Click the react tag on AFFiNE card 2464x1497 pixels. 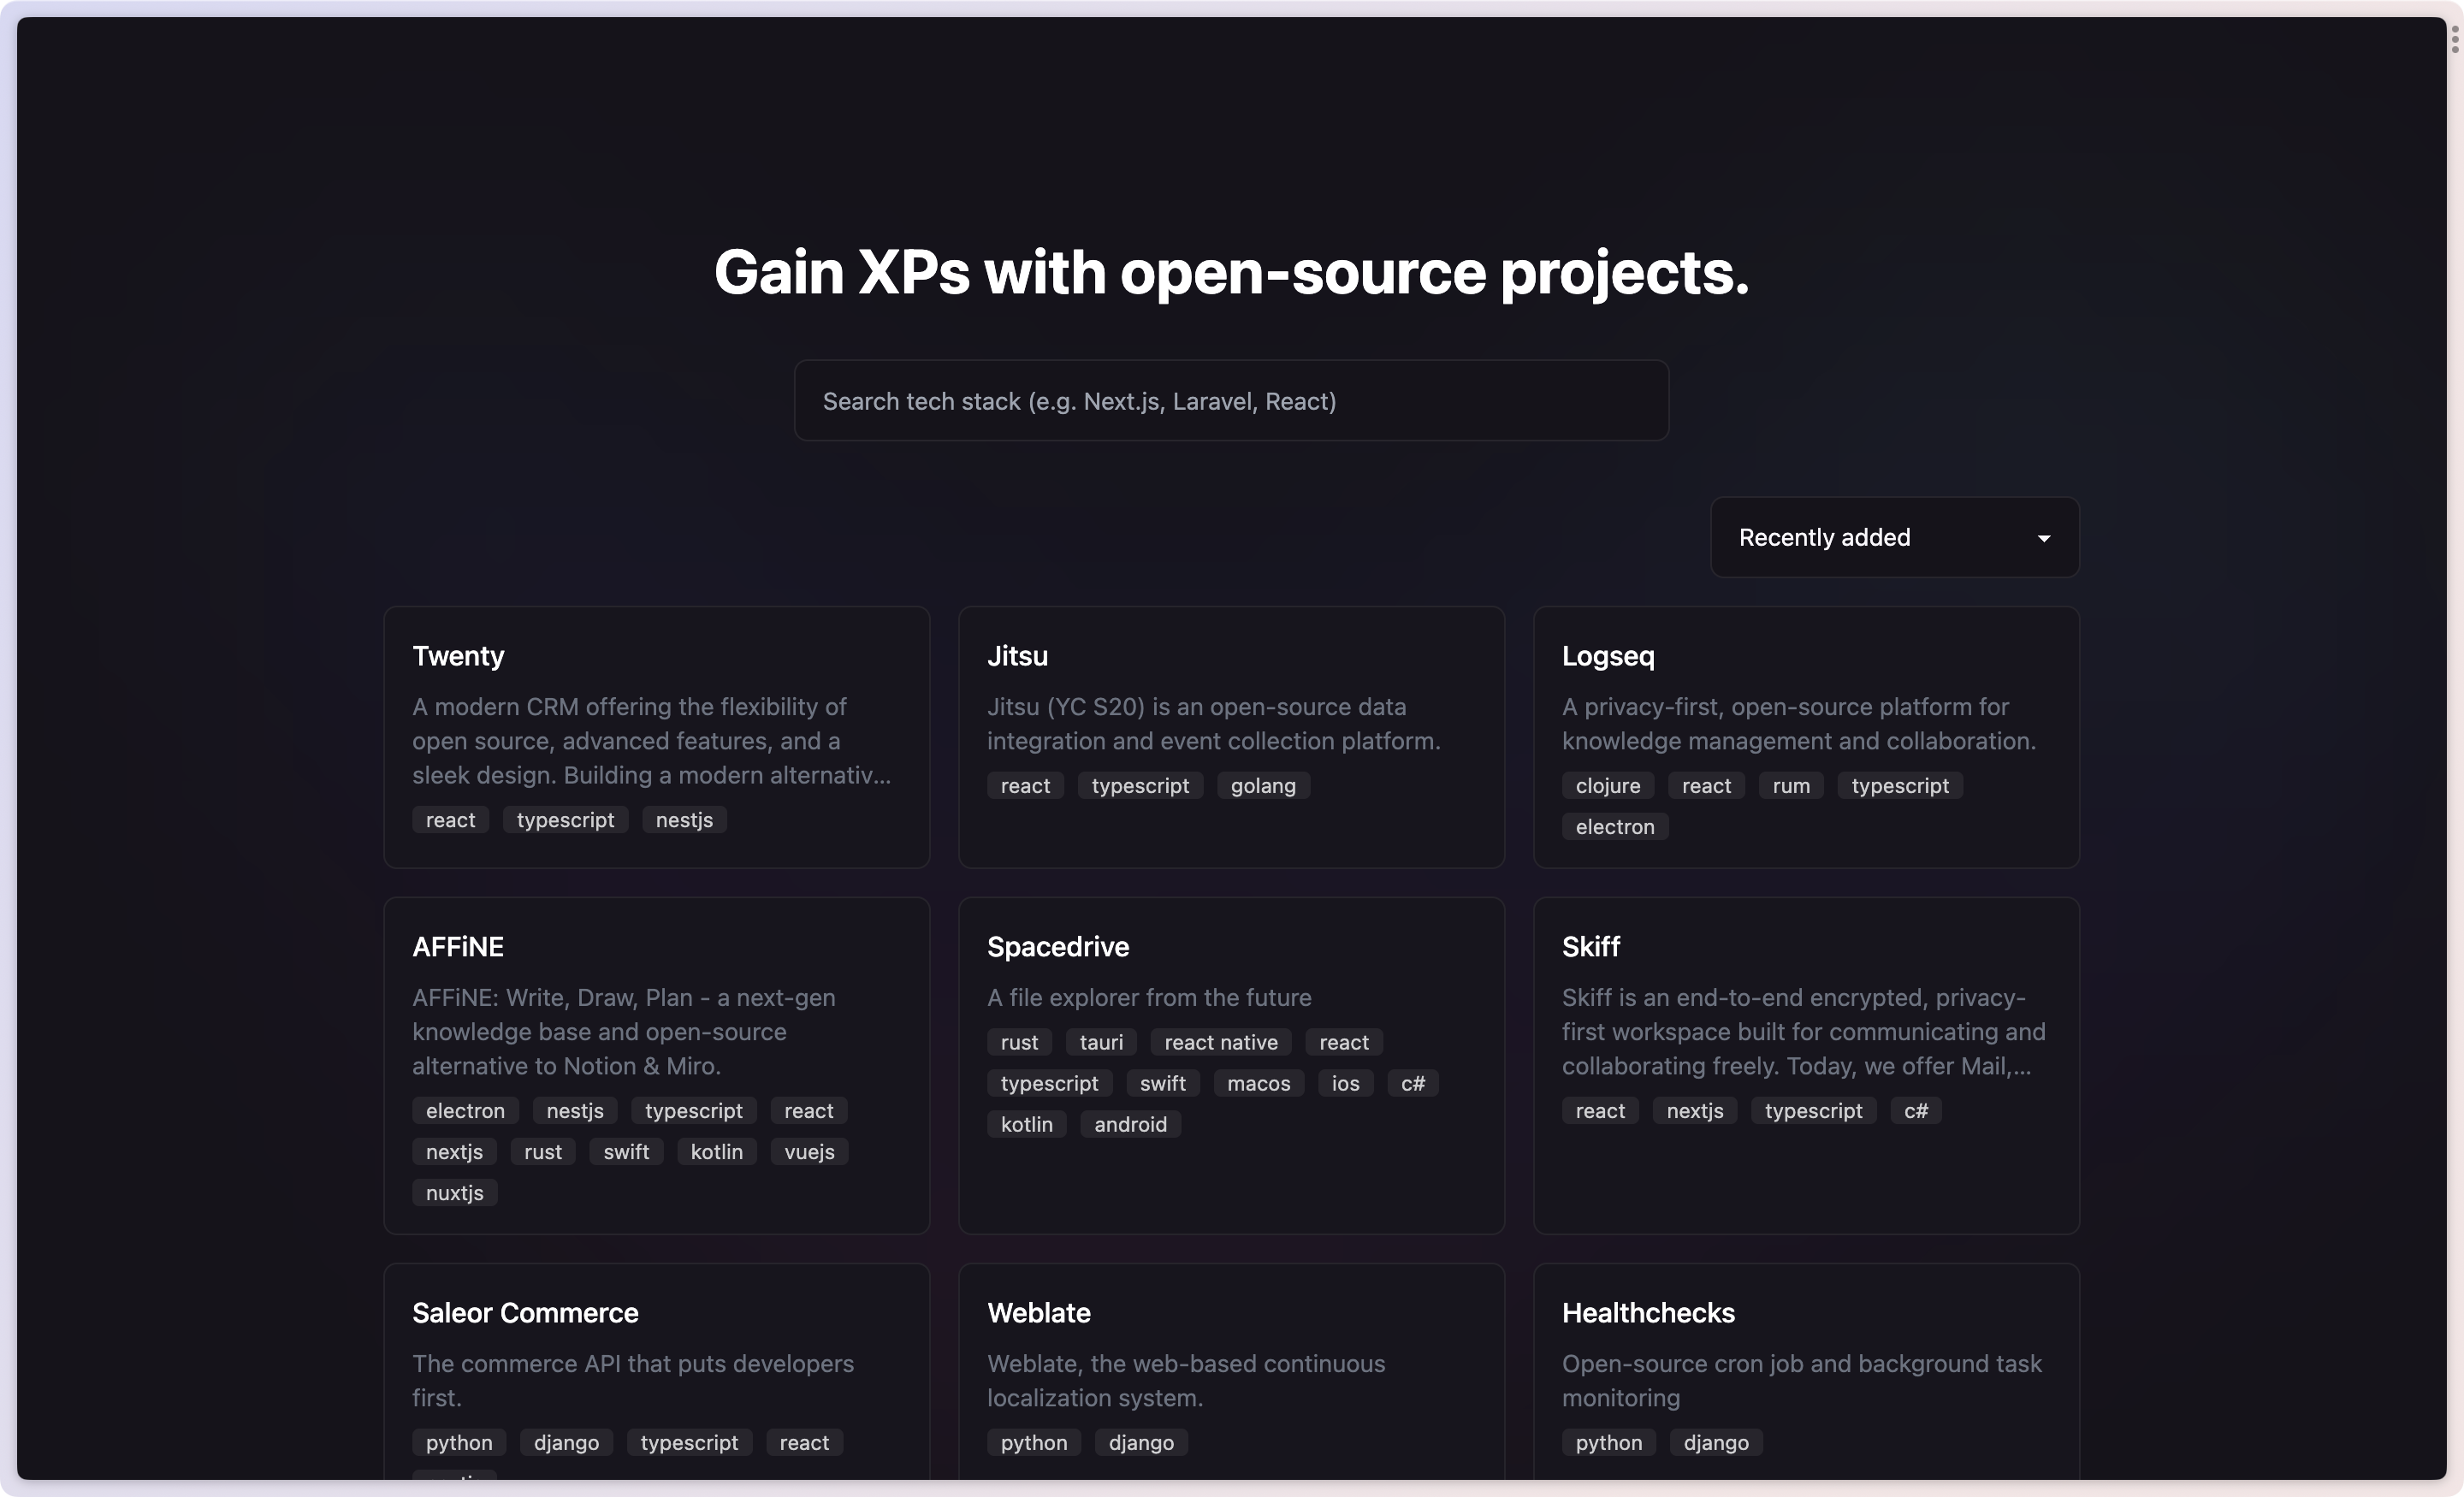coord(809,1111)
